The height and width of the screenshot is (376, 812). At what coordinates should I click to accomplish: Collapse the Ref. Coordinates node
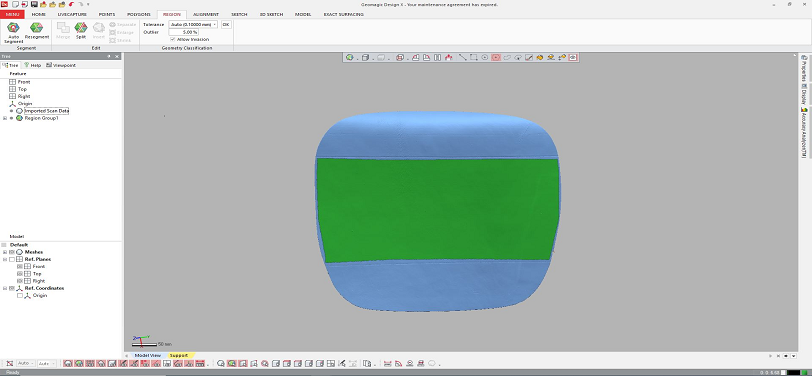pyautogui.click(x=5, y=288)
